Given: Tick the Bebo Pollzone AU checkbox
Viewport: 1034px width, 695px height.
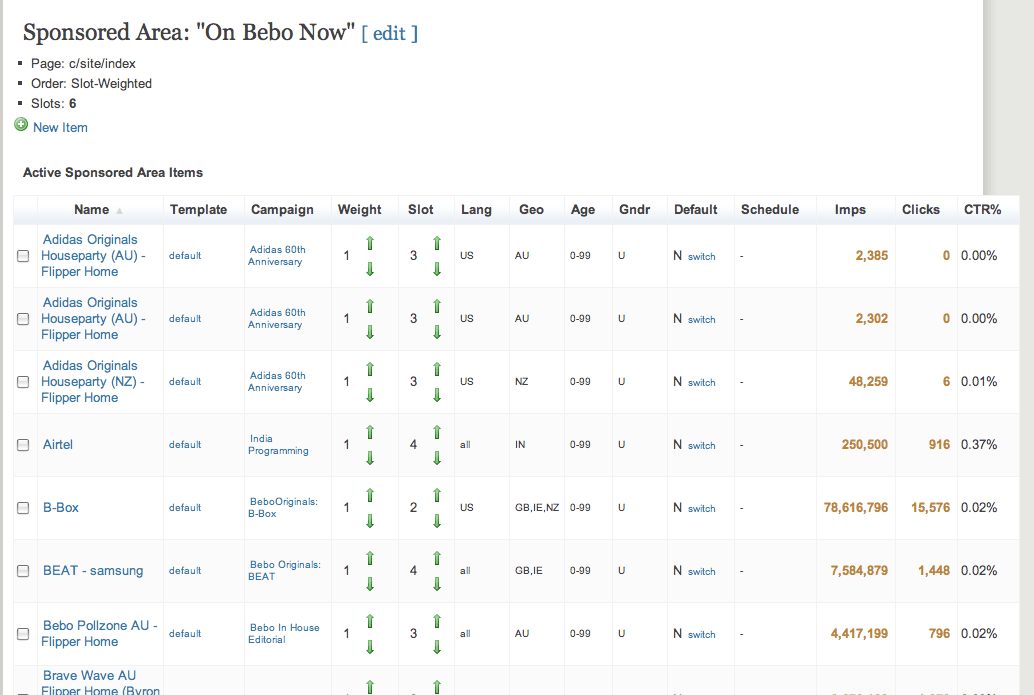Looking at the screenshot, I should [x=23, y=634].
